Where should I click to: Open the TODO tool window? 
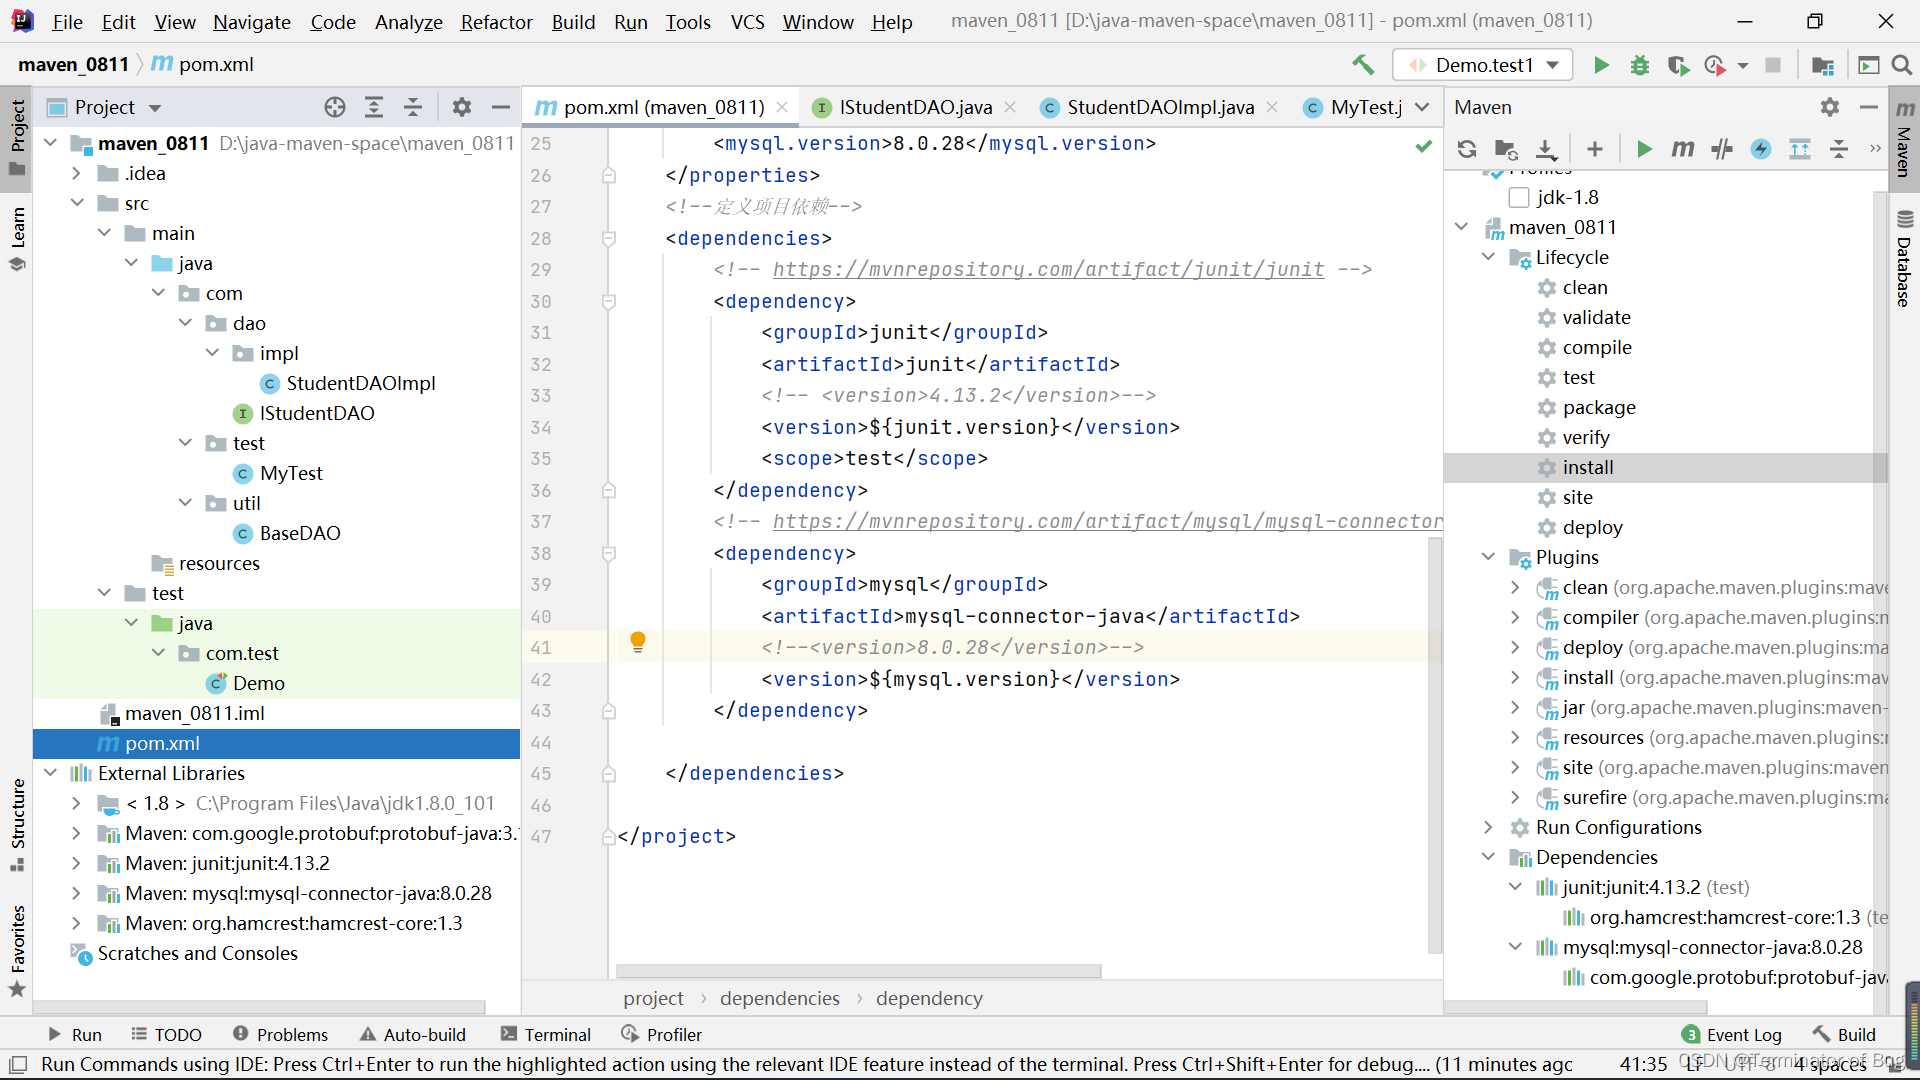pos(166,1034)
